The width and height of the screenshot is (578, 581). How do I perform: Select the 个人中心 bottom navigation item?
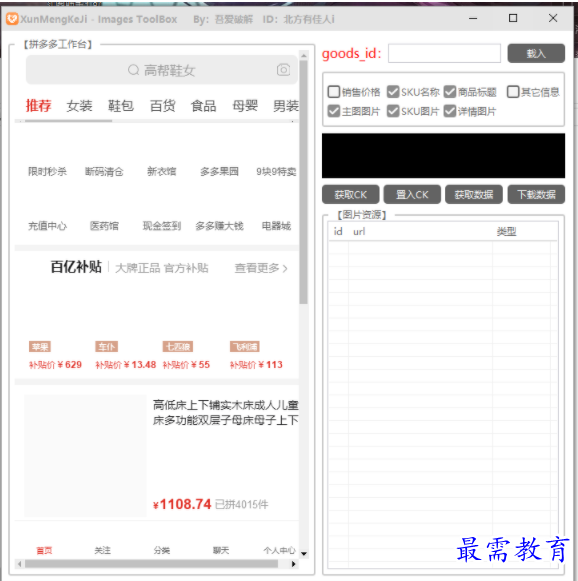click(279, 550)
